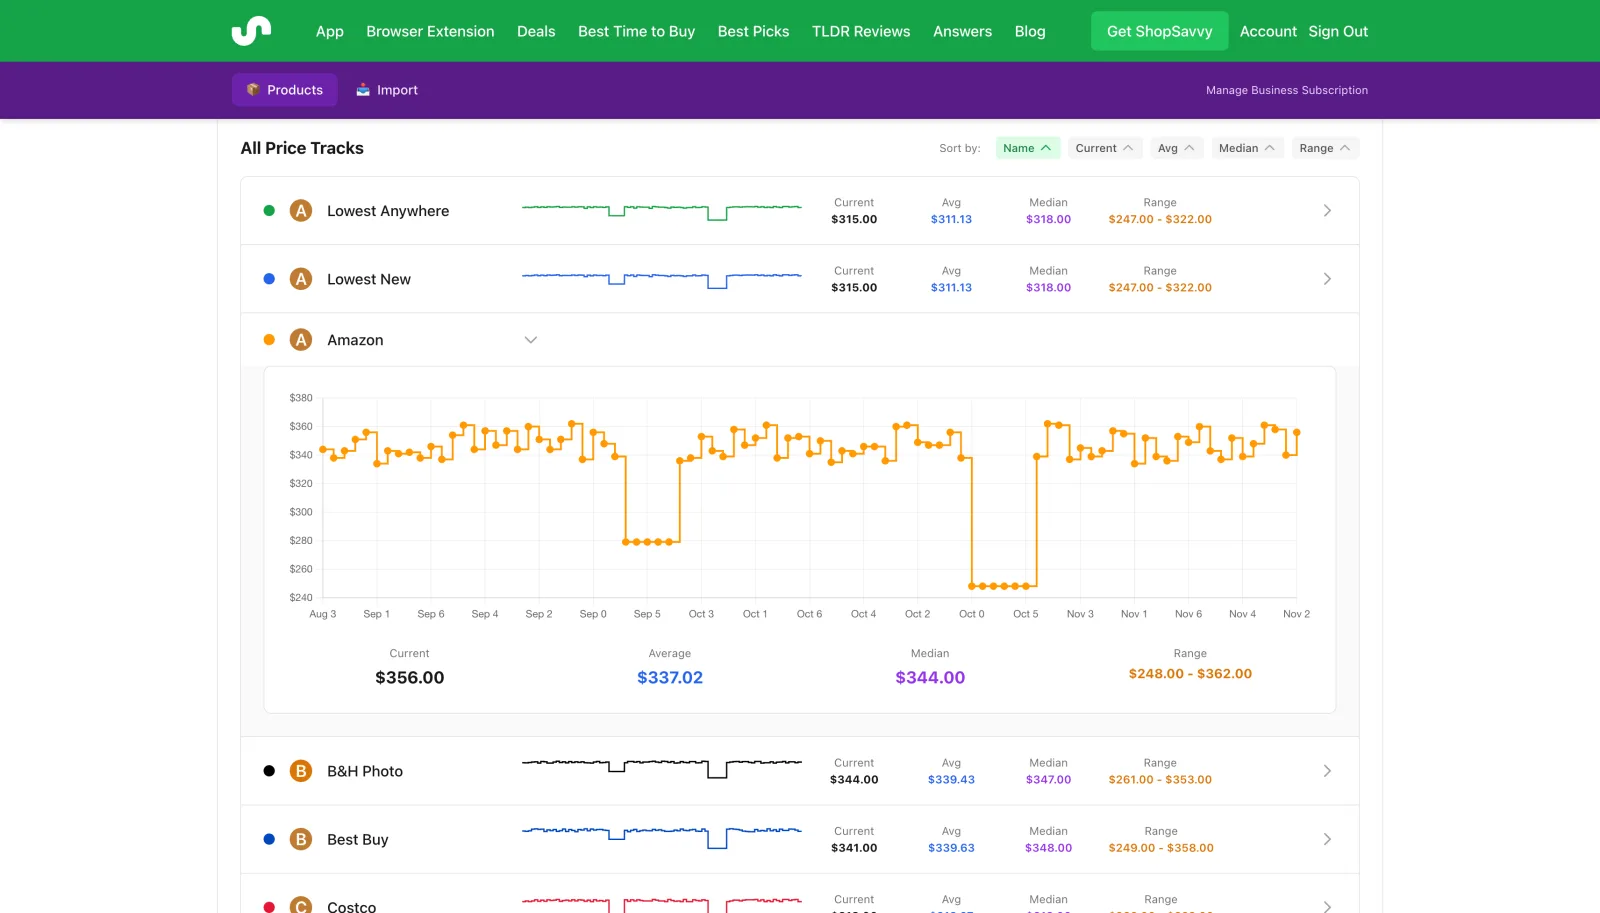Sort price tracks by Avg
Image resolution: width=1600 pixels, height=913 pixels.
coord(1177,148)
